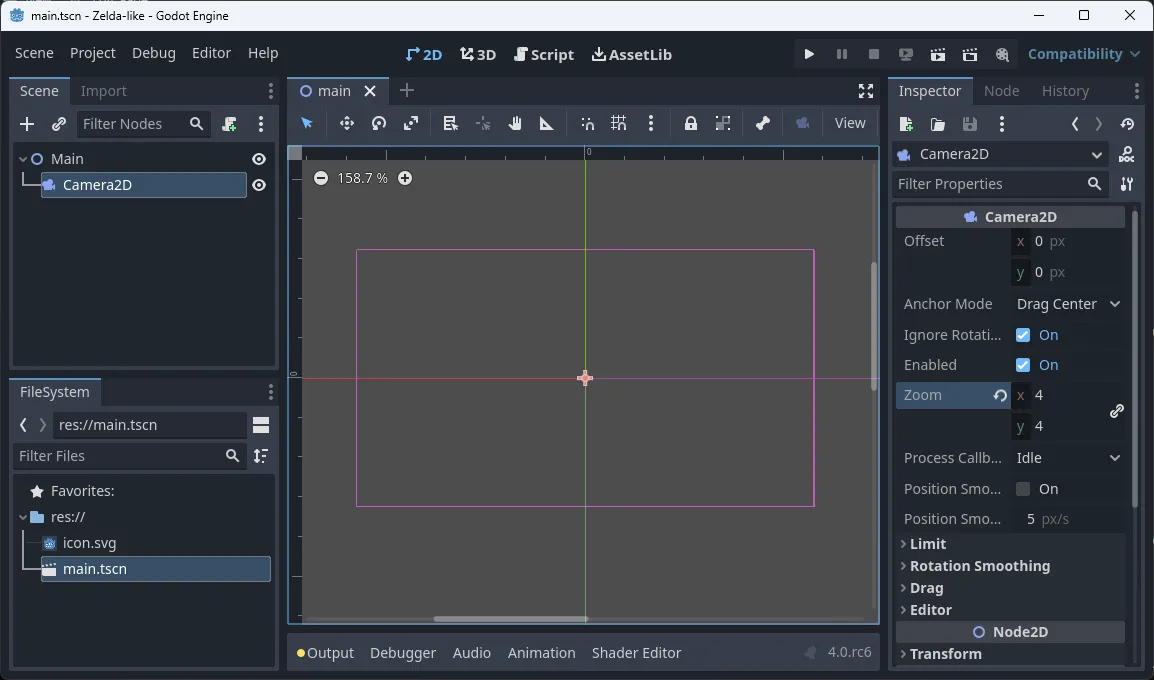Image resolution: width=1154 pixels, height=680 pixels.
Task: Open the Project menu
Action: point(93,53)
